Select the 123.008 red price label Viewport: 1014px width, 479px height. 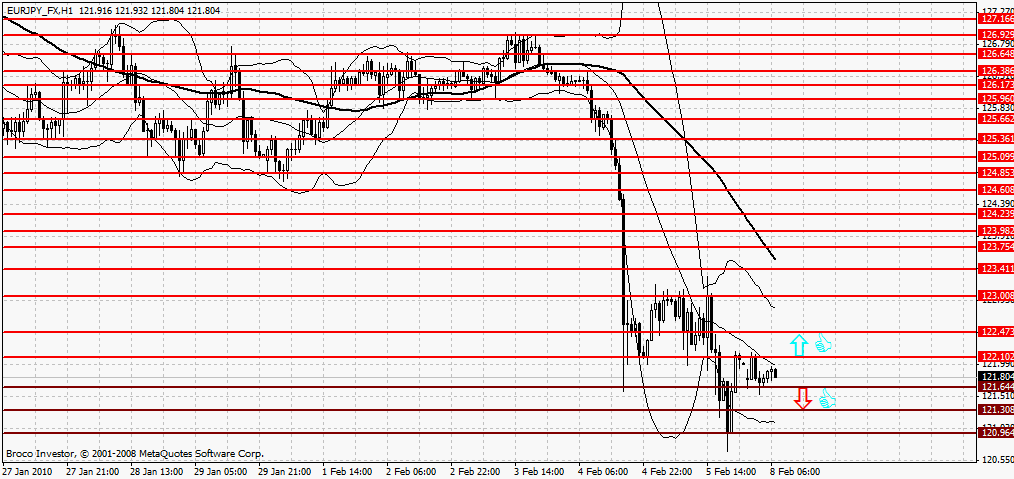[997, 295]
